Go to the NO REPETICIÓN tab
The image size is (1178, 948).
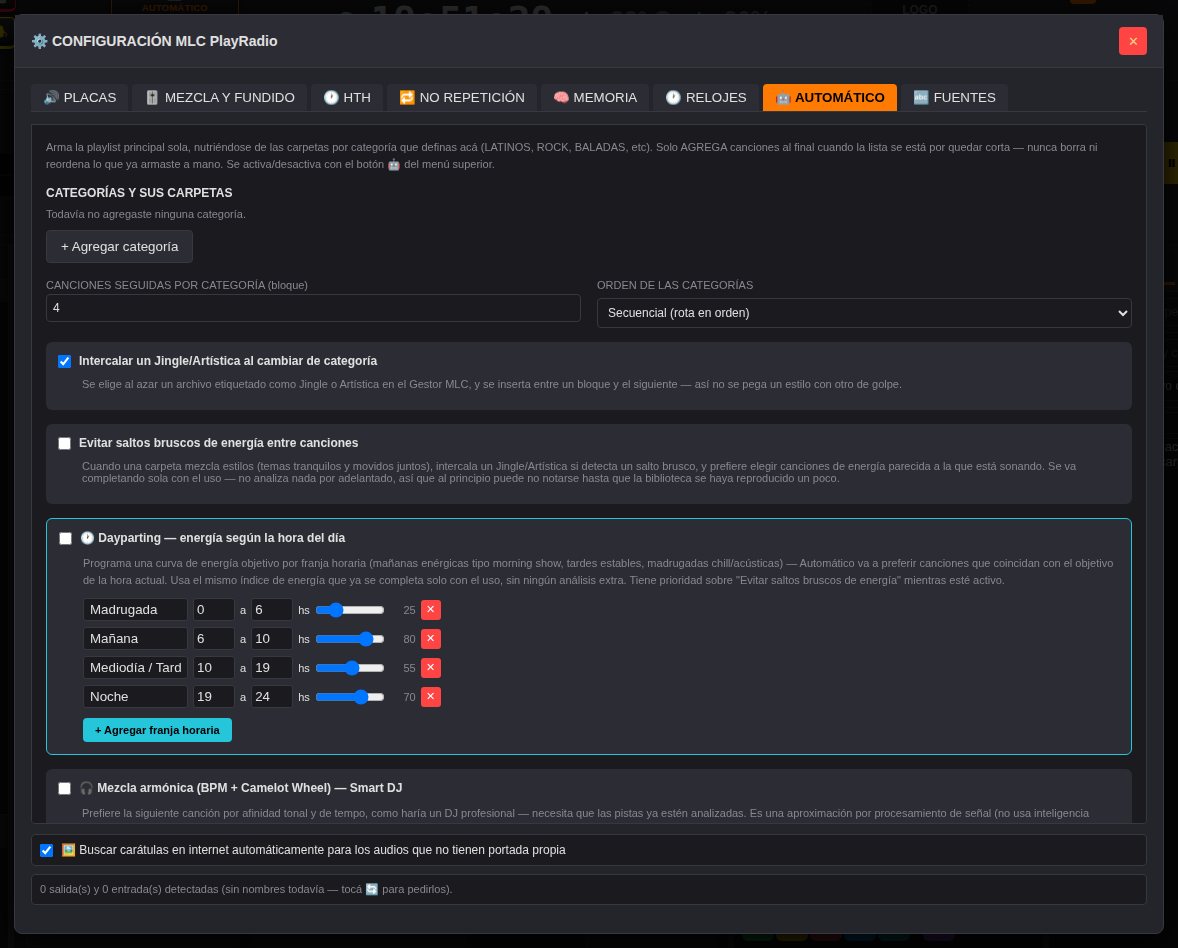(462, 98)
